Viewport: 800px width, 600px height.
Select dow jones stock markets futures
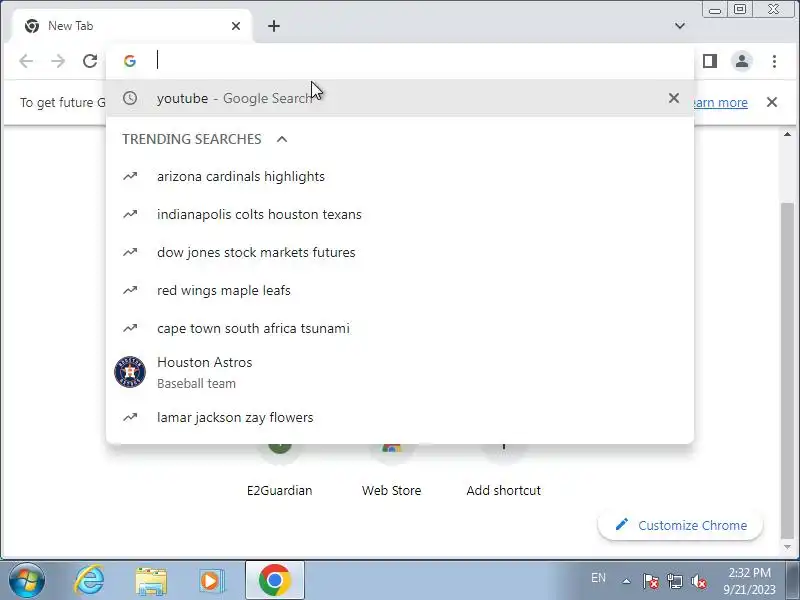tap(400, 253)
